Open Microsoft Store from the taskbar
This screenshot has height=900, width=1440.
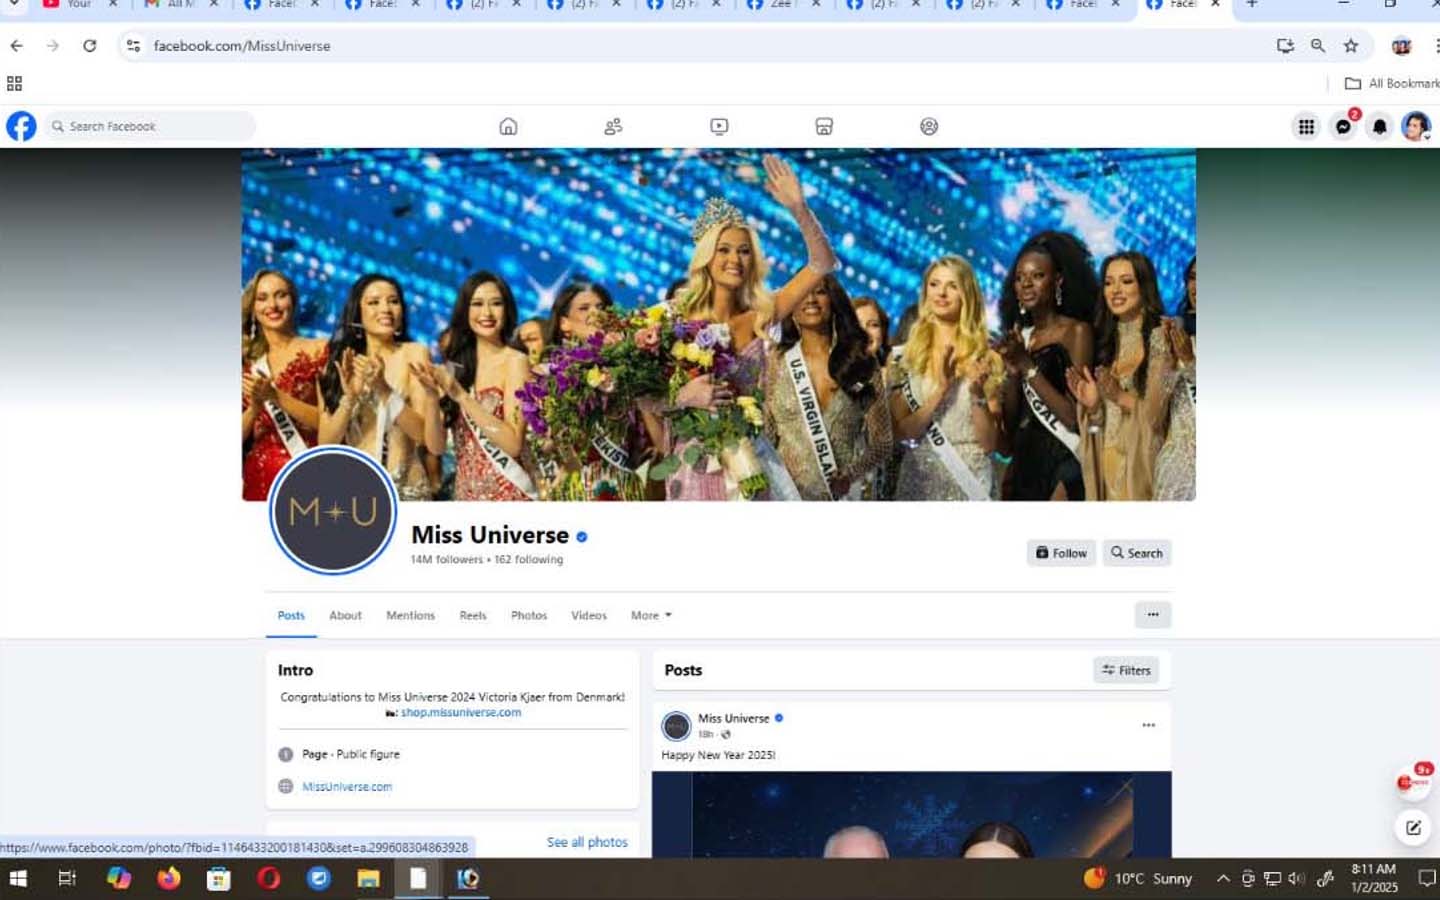click(x=219, y=879)
